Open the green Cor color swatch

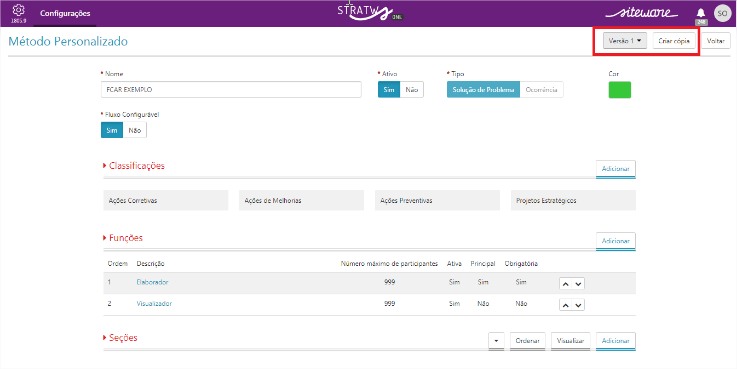click(620, 90)
